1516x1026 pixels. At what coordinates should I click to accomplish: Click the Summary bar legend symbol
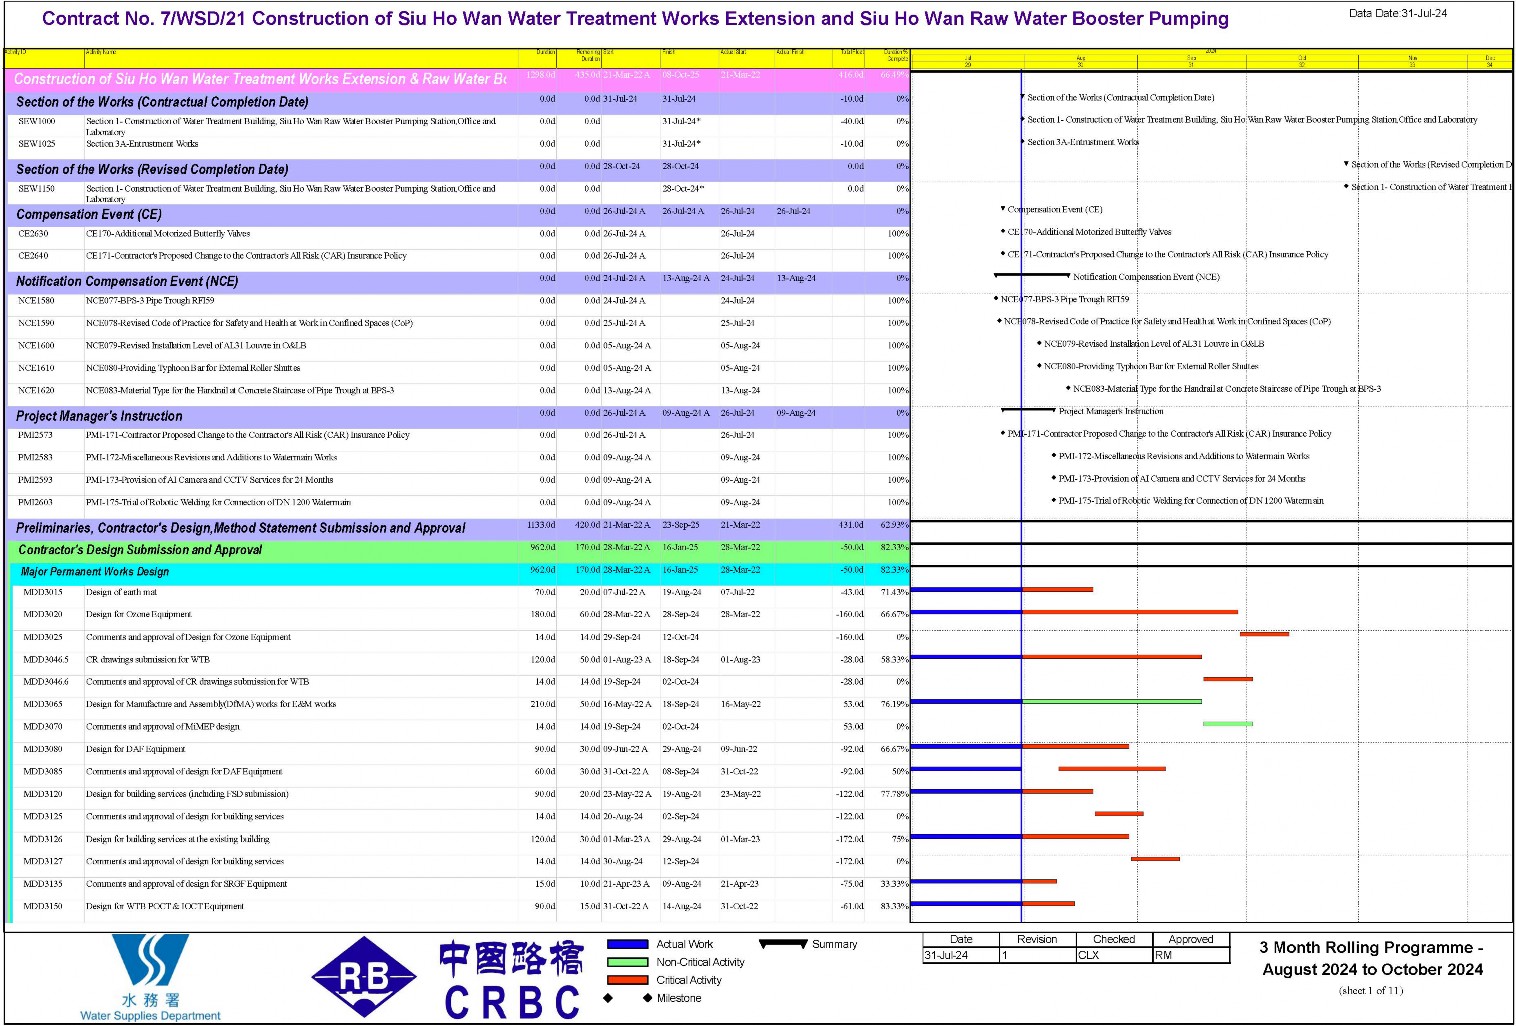click(x=783, y=943)
